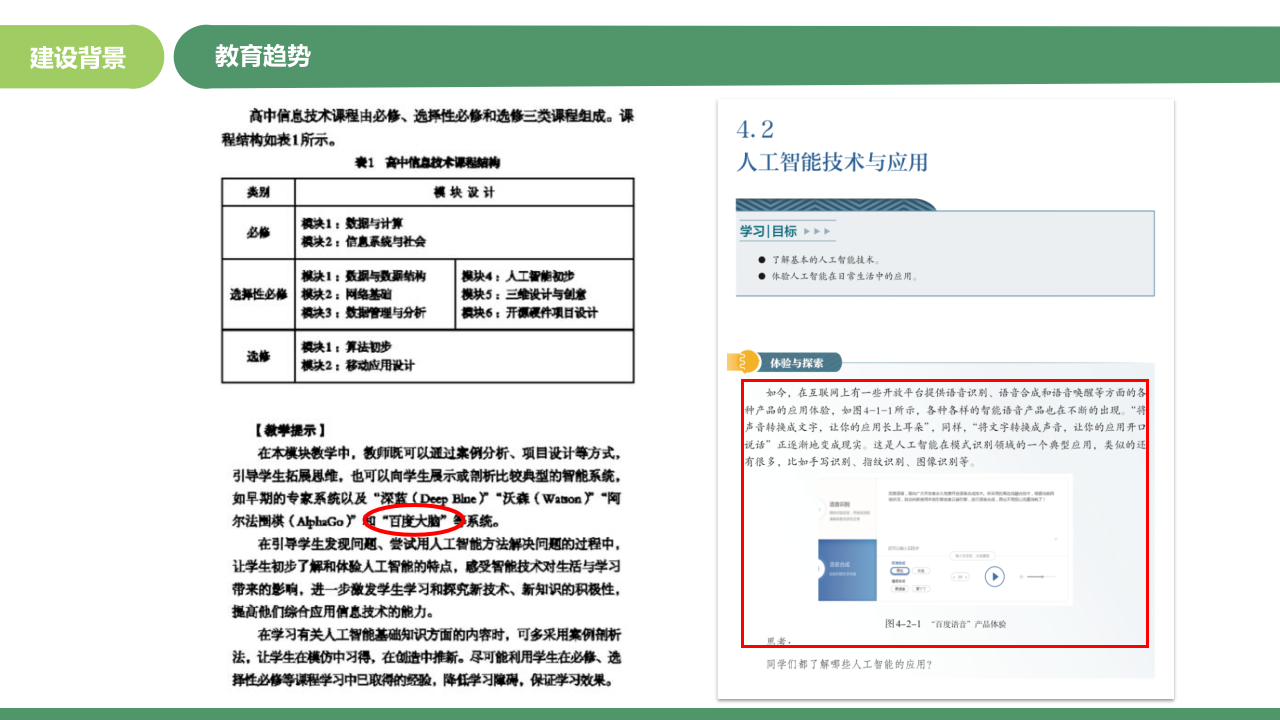Click the 输入文字后点击播放 pill button
Image resolution: width=1280 pixels, height=720 pixels.
(x=972, y=556)
